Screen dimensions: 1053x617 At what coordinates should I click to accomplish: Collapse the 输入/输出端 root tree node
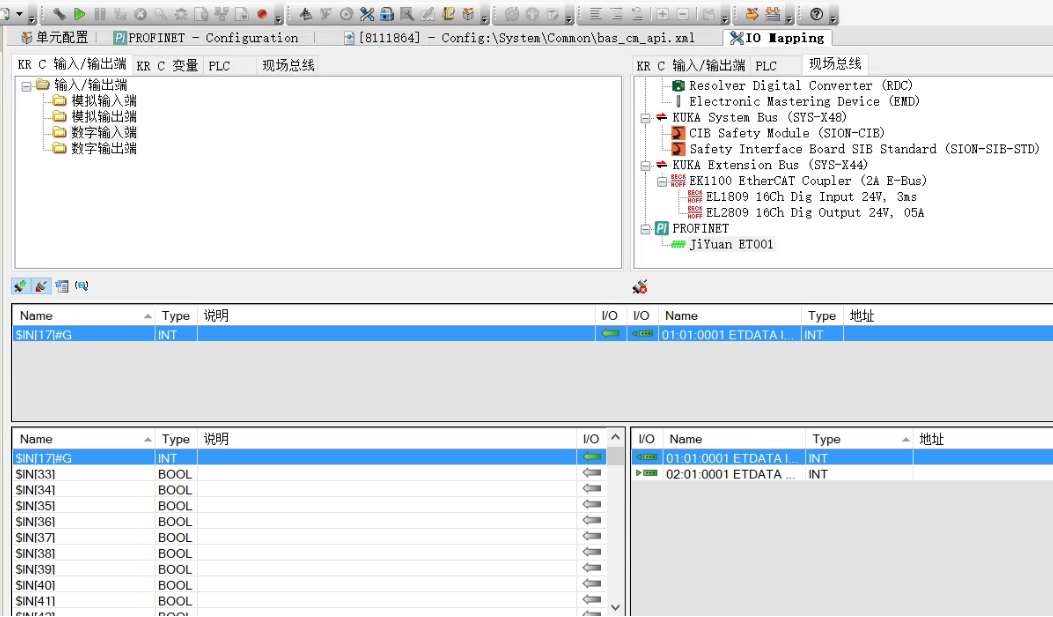pos(26,85)
